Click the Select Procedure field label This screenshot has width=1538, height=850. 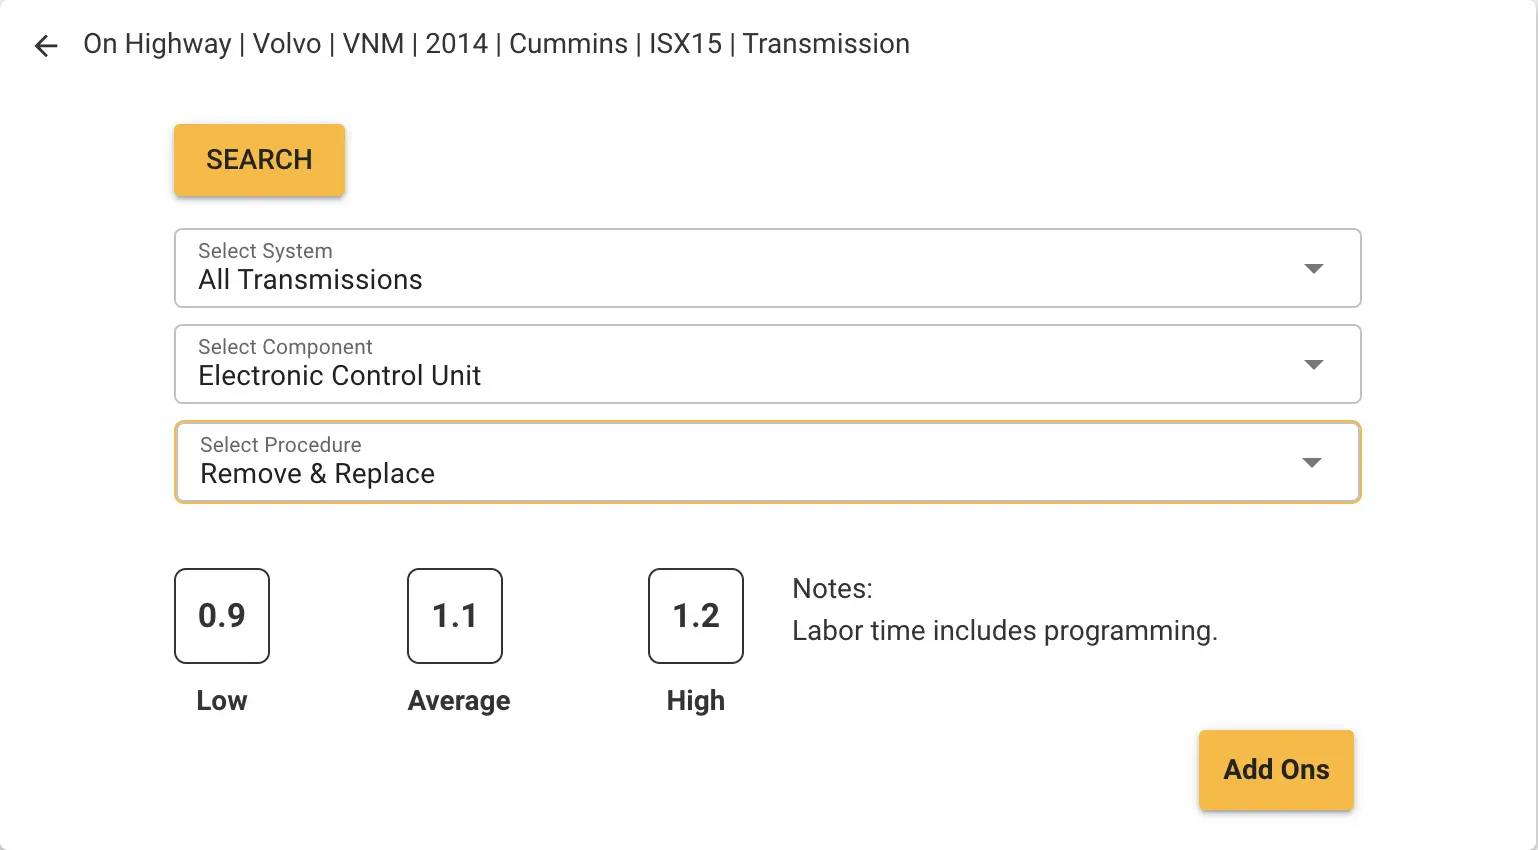(x=281, y=445)
